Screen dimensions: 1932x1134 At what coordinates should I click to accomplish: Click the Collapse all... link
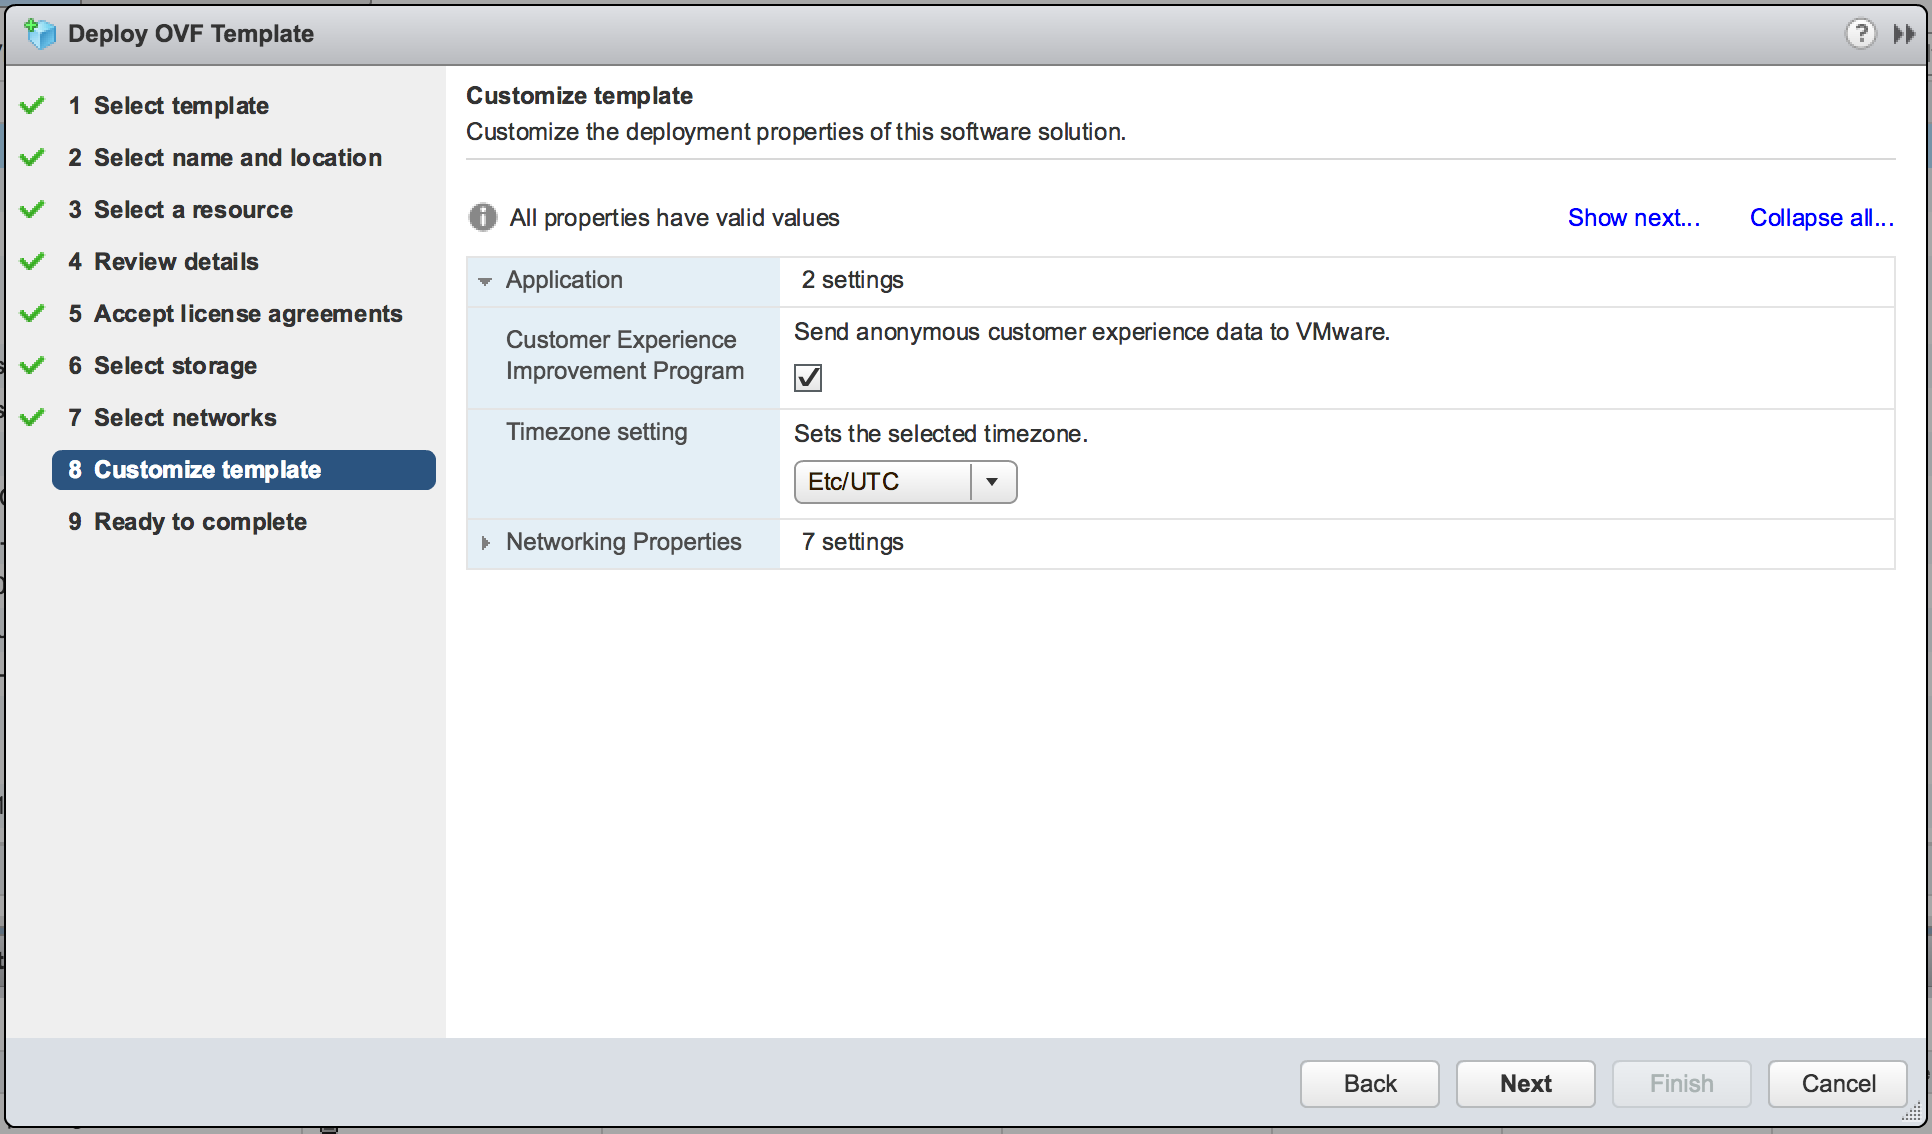[1821, 217]
